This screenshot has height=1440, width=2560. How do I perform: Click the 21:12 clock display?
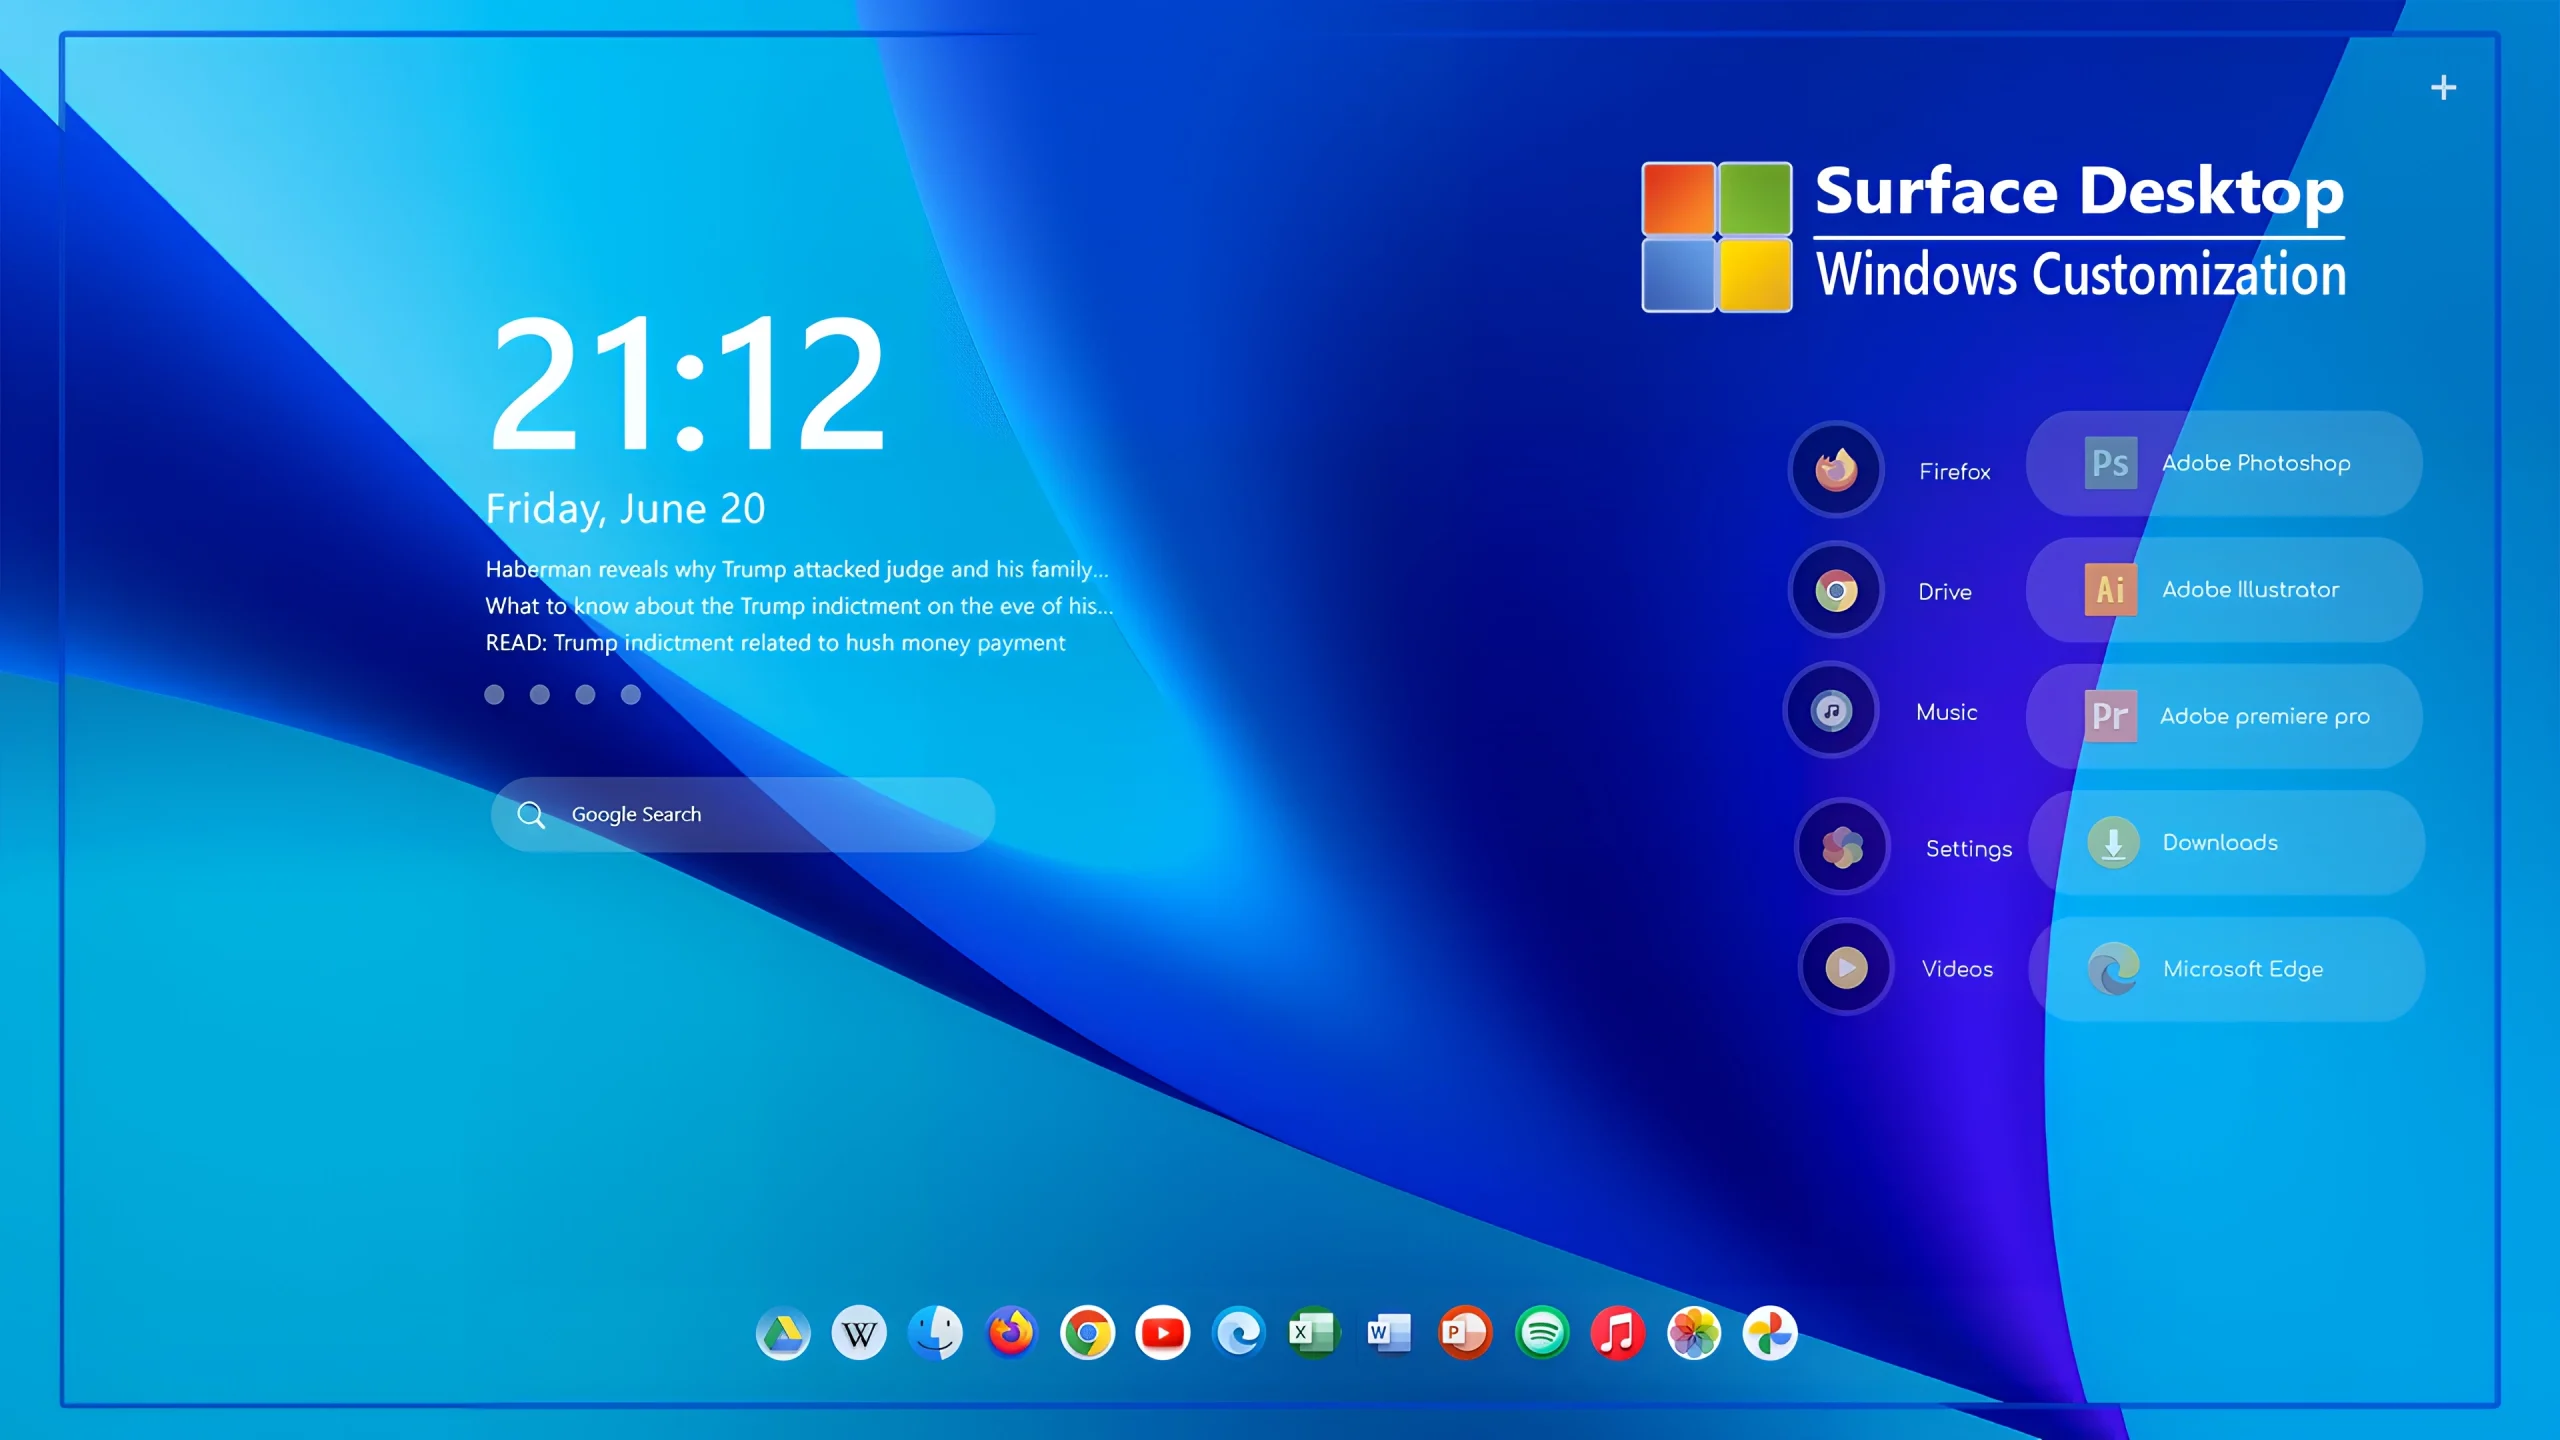pos(687,382)
